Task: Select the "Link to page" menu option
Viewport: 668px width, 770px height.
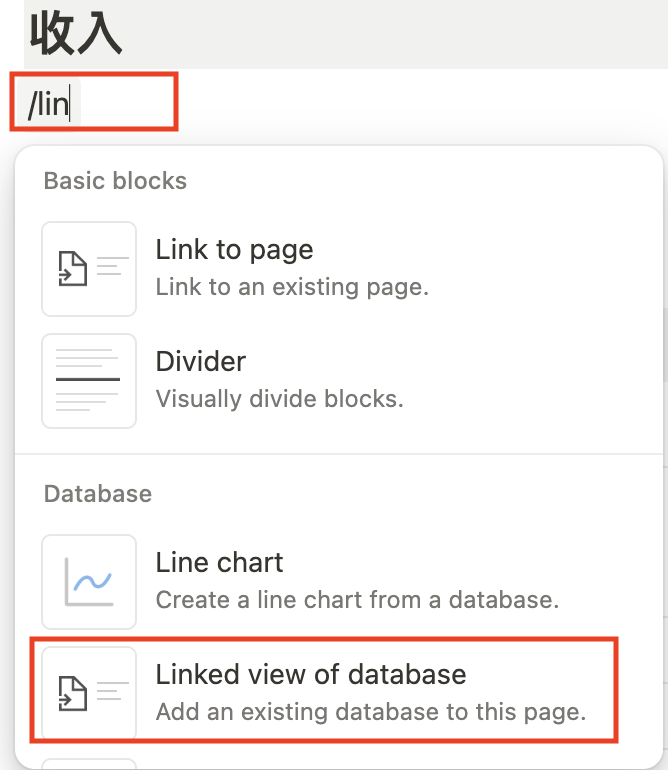Action: (234, 250)
